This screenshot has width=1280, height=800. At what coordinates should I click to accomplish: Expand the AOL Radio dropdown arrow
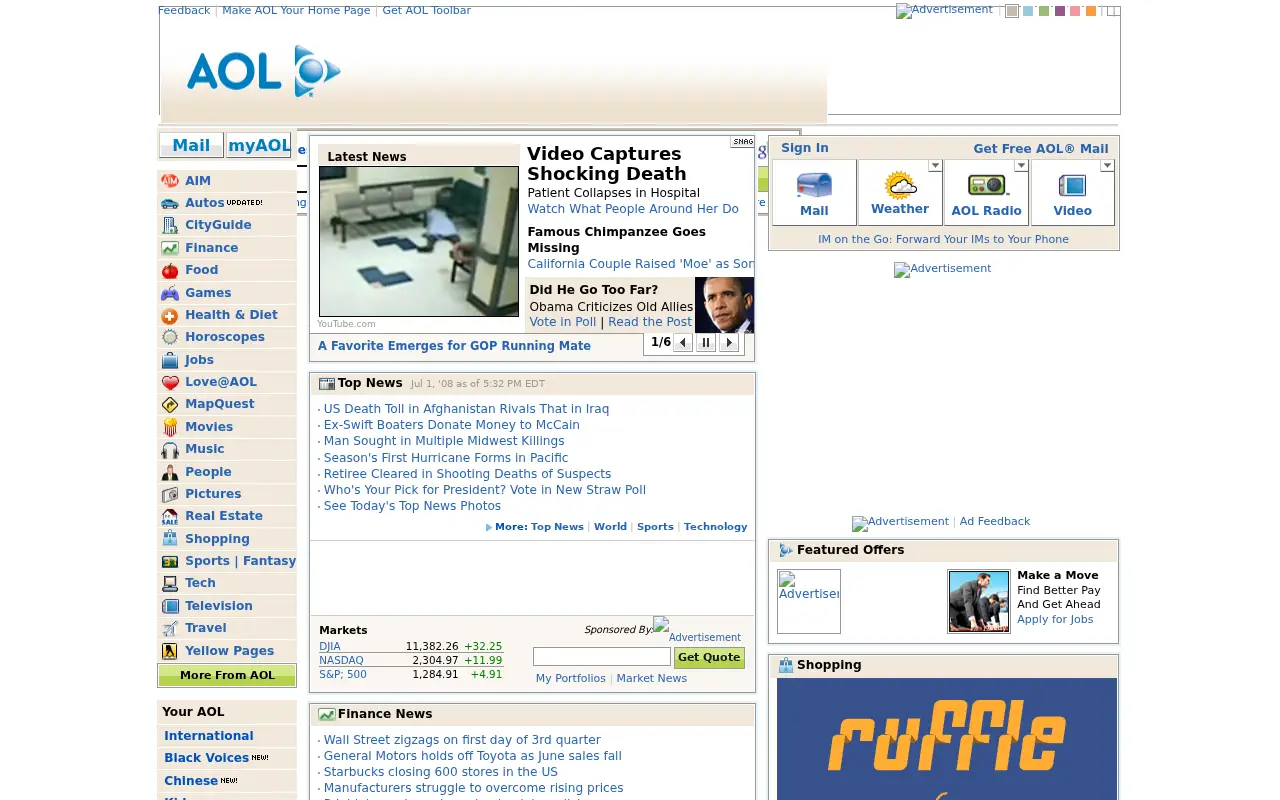[x=1021, y=166]
